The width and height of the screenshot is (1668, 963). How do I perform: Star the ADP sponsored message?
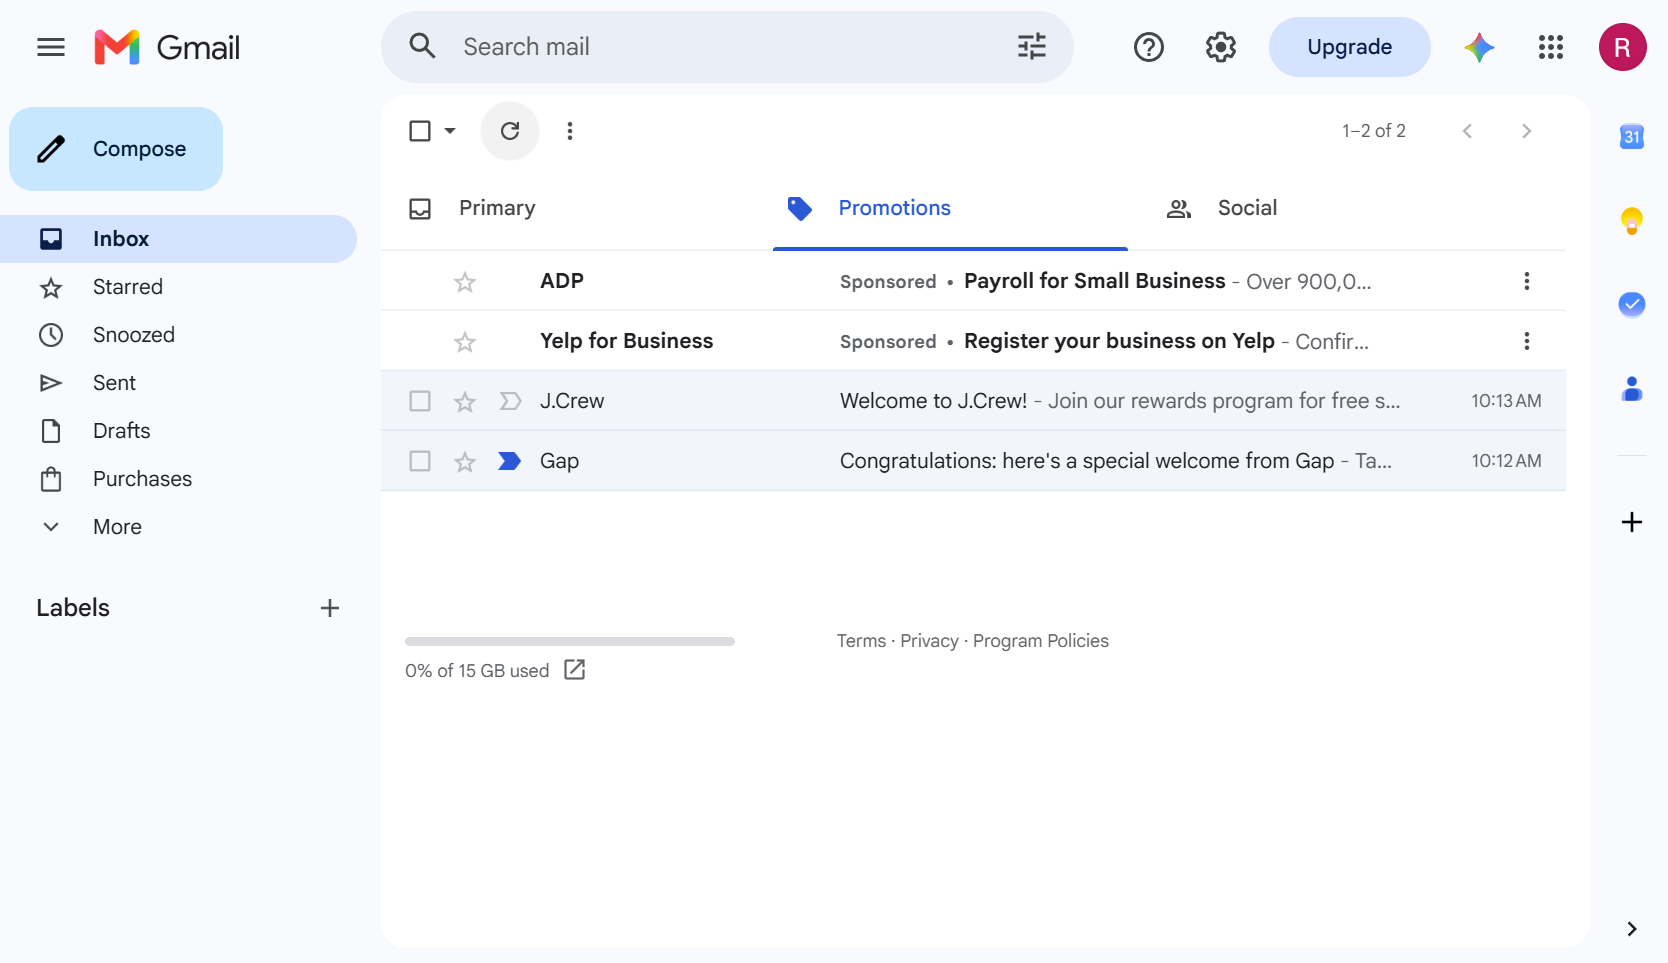tap(465, 281)
